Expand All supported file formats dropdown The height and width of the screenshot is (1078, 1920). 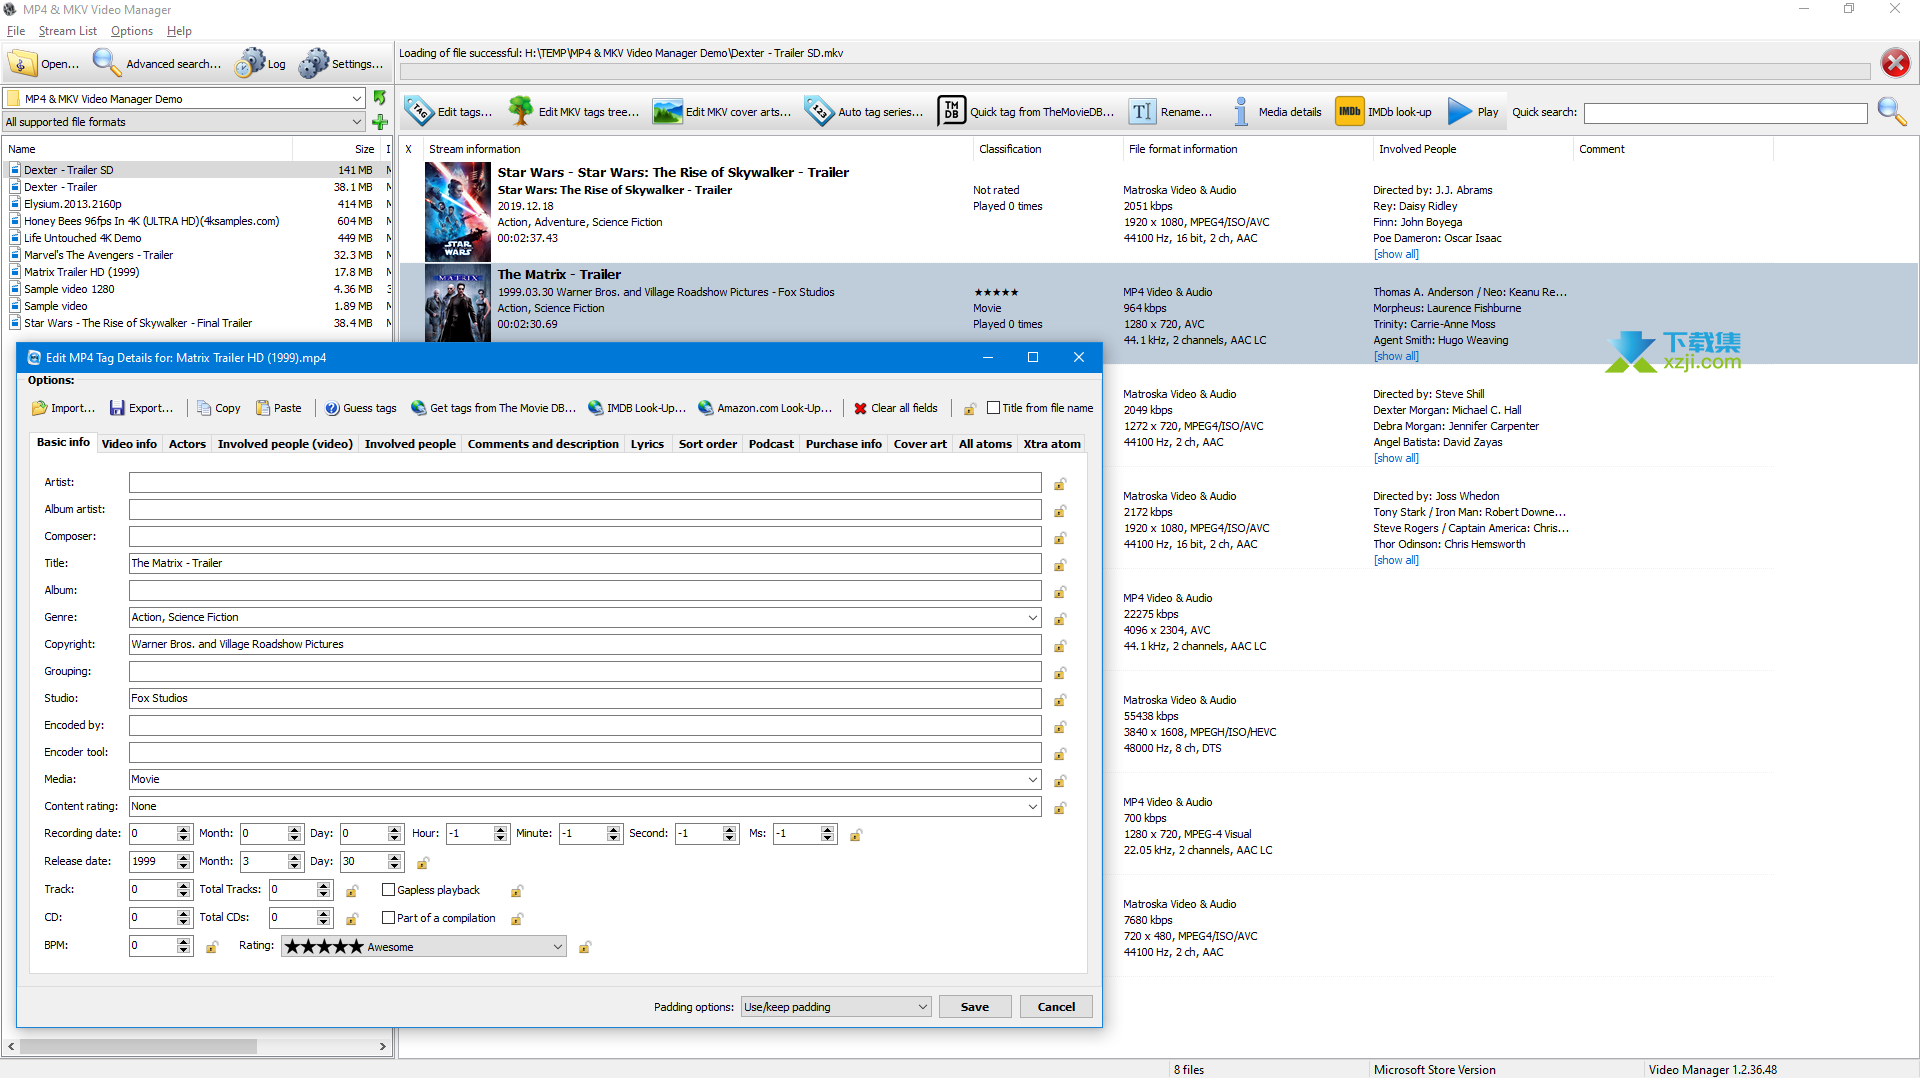(357, 122)
